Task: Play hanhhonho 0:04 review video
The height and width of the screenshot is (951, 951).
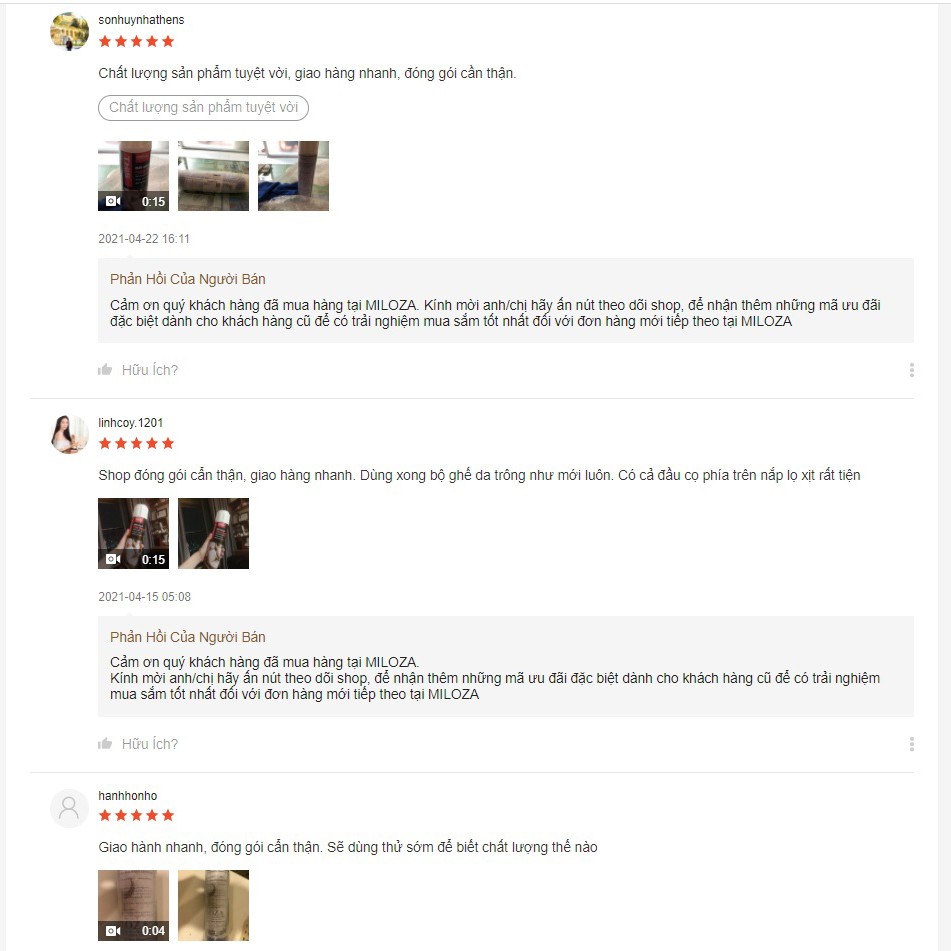Action: [x=133, y=906]
